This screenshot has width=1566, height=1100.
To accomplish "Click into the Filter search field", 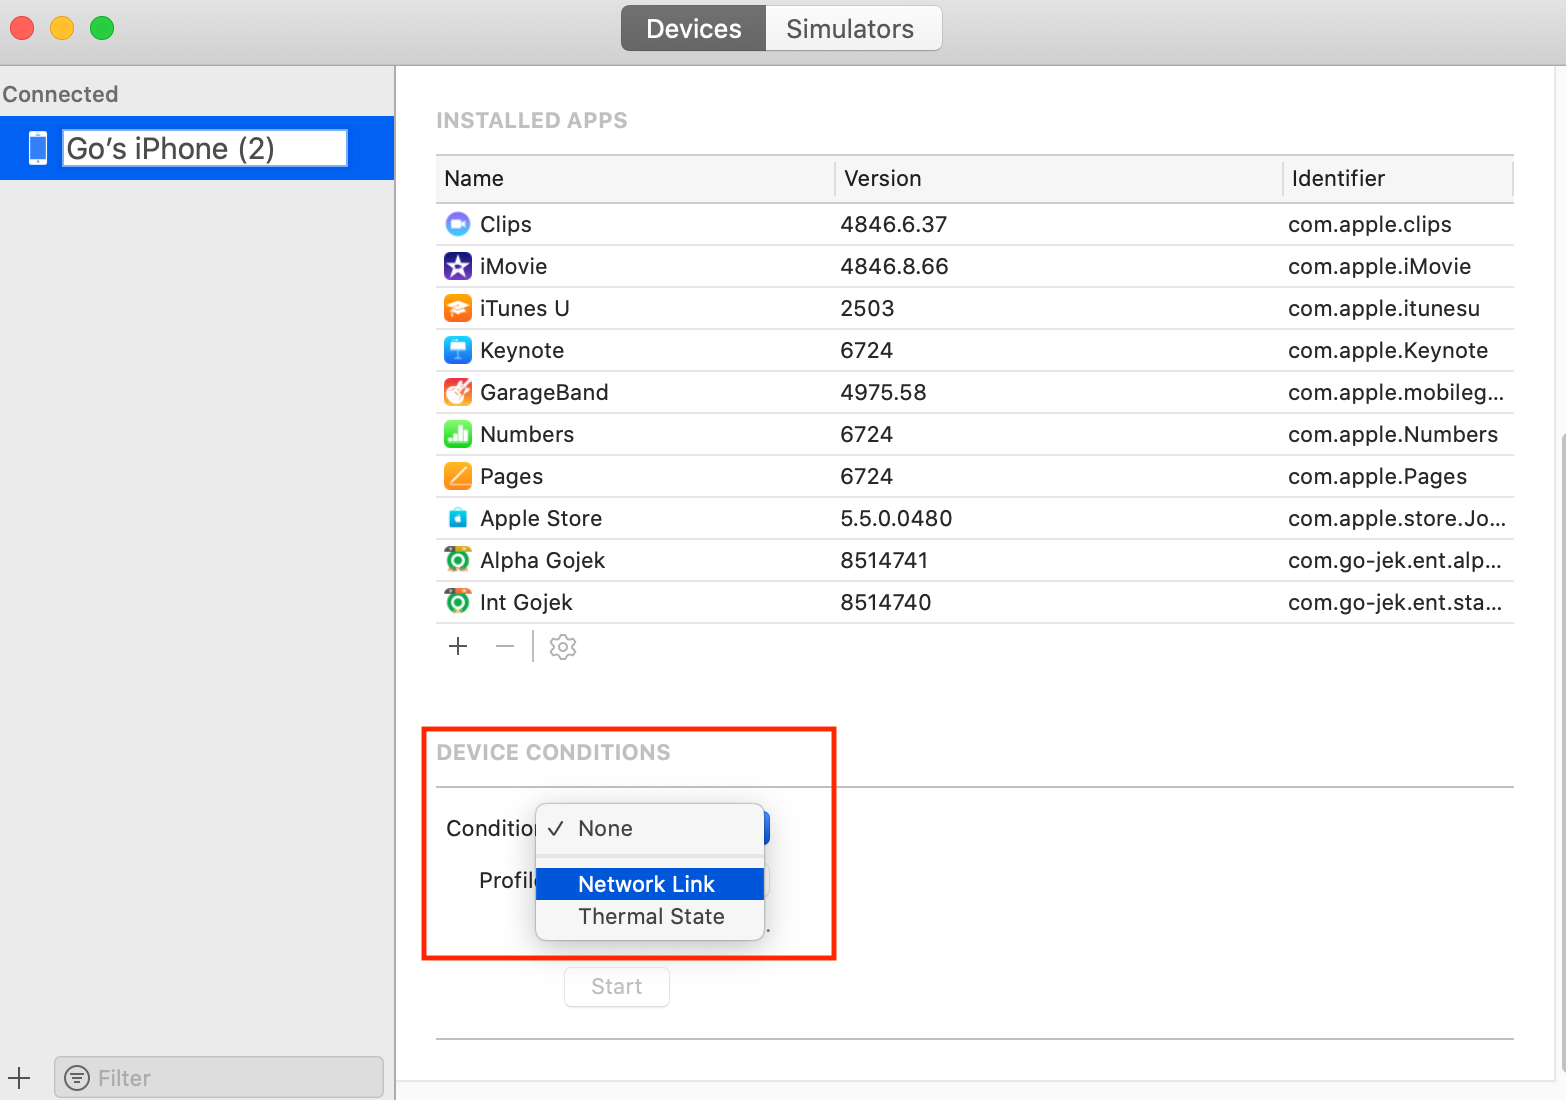I will tap(219, 1078).
